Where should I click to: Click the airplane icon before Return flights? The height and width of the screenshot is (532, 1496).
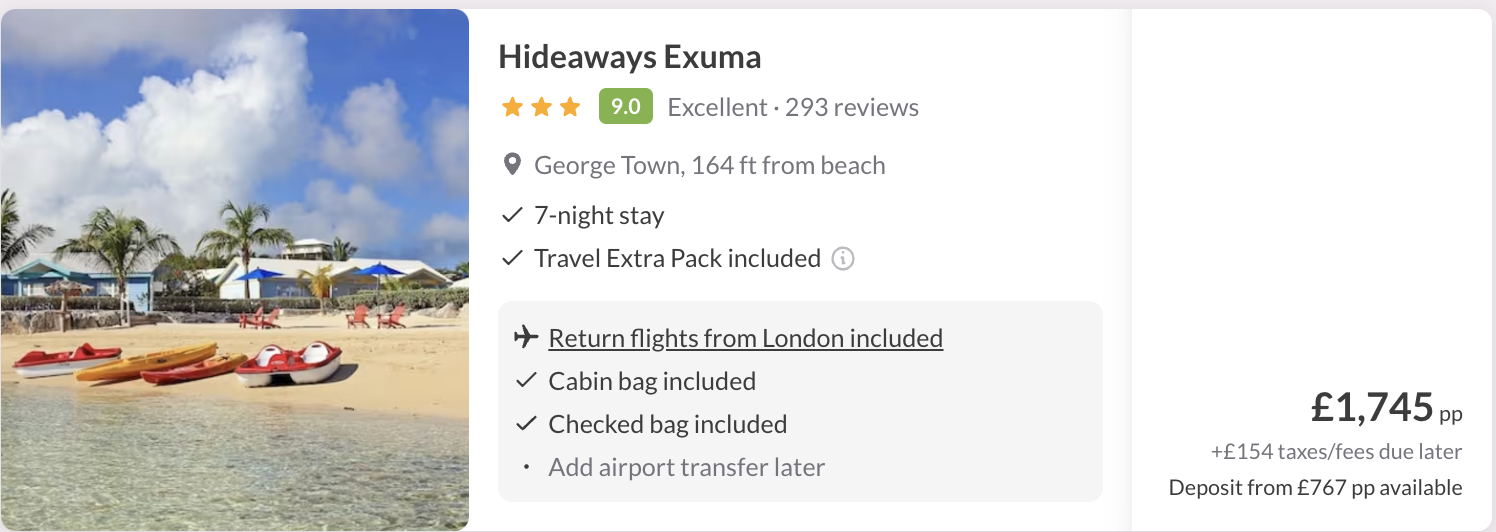point(526,338)
